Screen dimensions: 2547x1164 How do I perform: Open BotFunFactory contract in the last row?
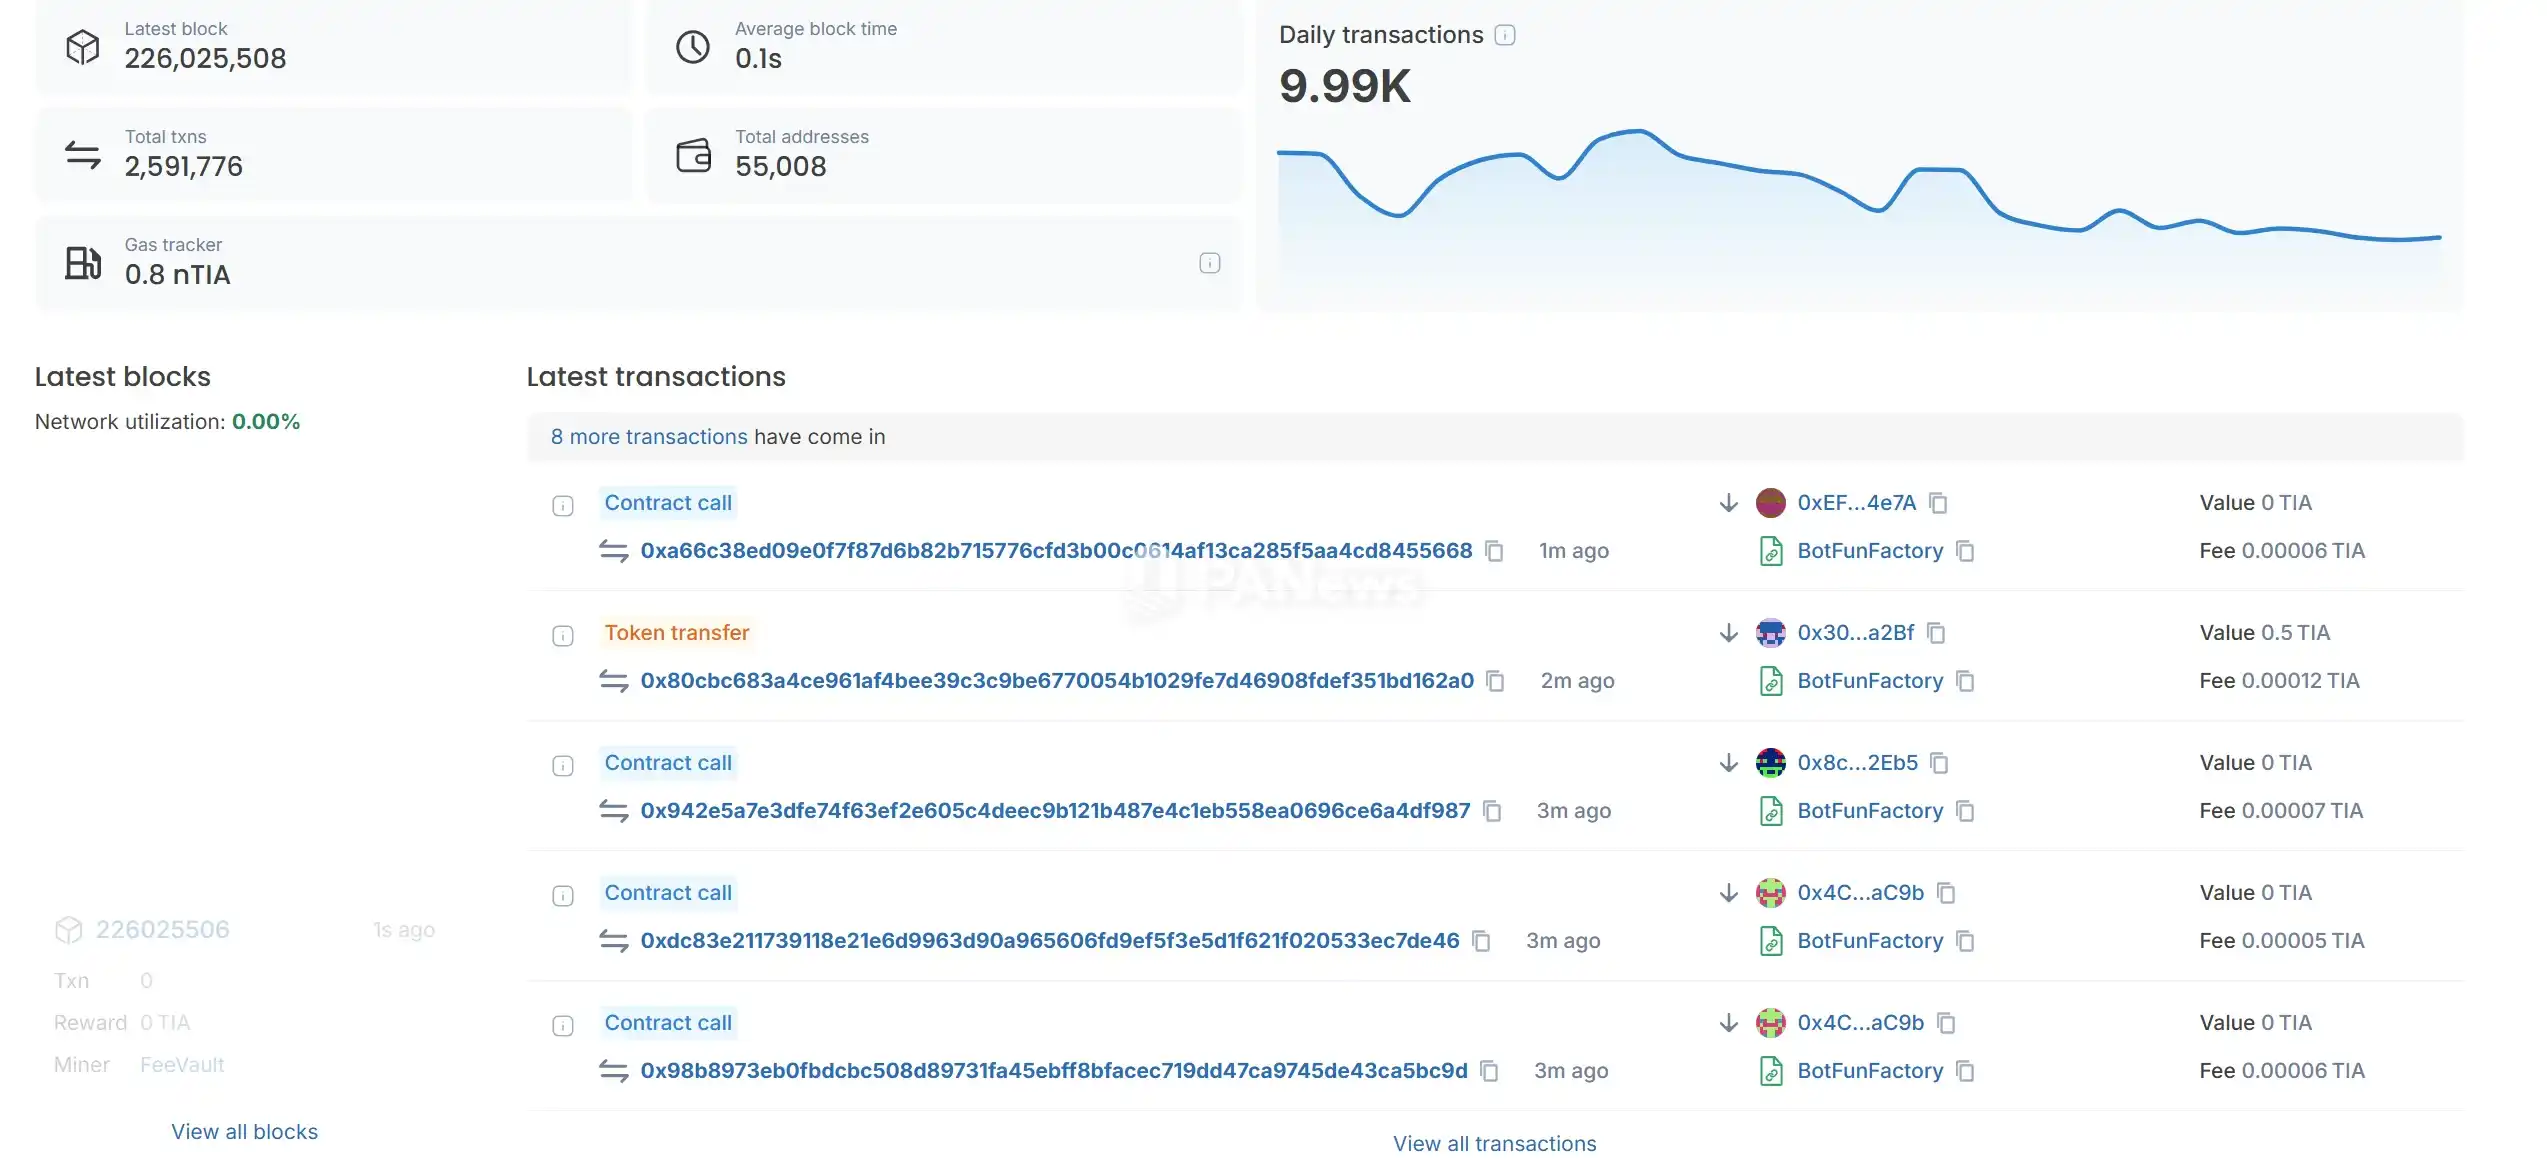[x=1870, y=1071]
